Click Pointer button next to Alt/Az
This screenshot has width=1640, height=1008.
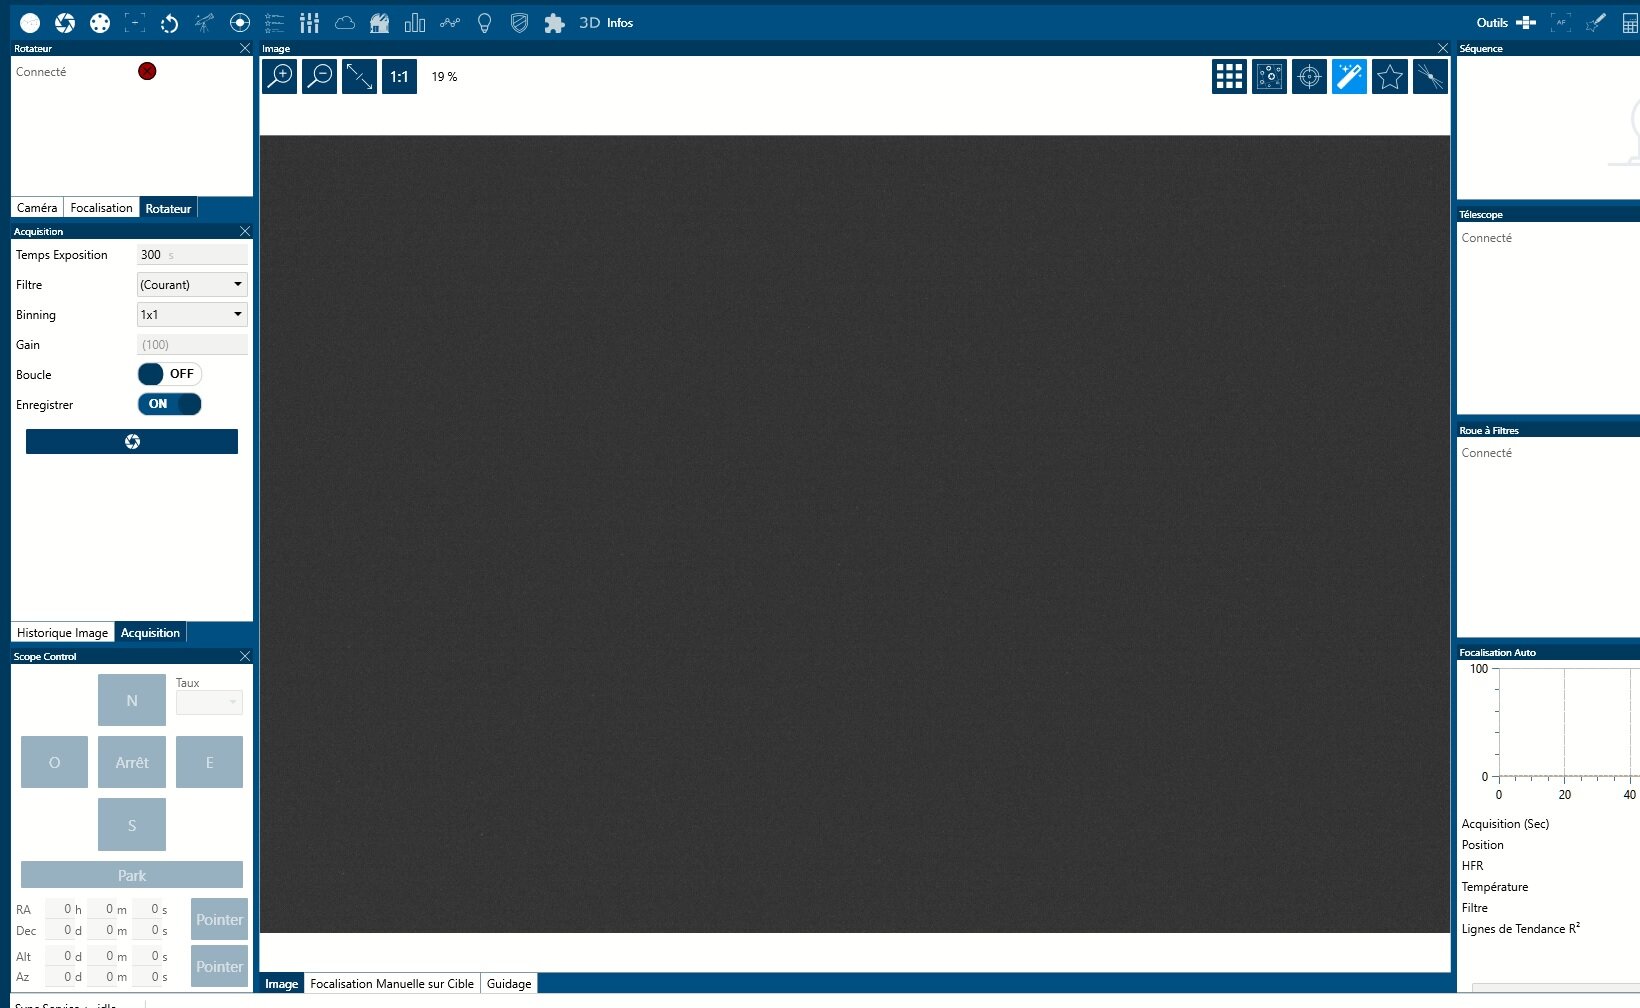coord(219,967)
